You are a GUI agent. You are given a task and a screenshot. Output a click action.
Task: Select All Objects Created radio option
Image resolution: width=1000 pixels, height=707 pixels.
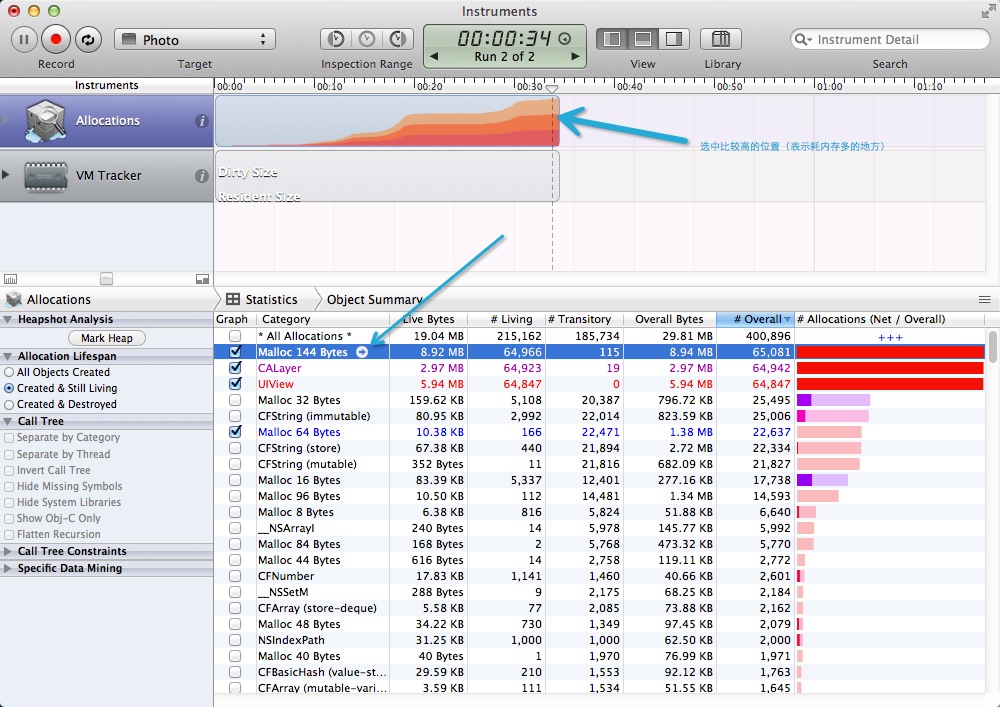tap(9, 372)
